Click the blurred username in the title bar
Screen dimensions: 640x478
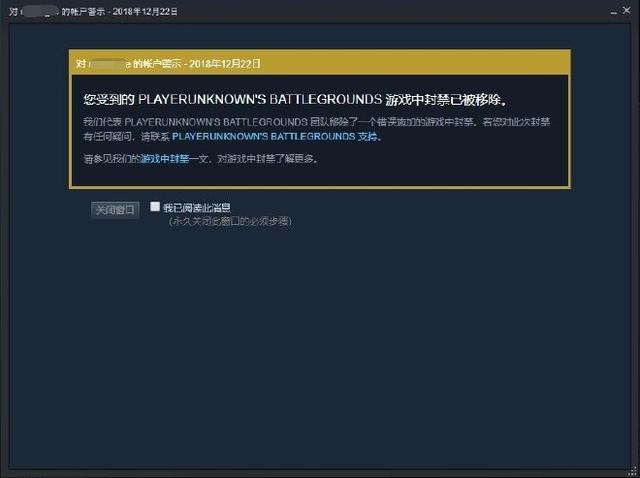40,12
